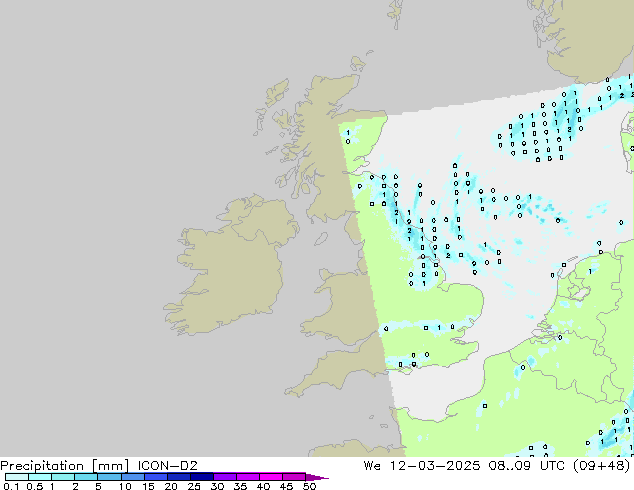Screen dimensions: 634x490
Task: Click the '0.1' legend scale label
Action: click(x=11, y=486)
